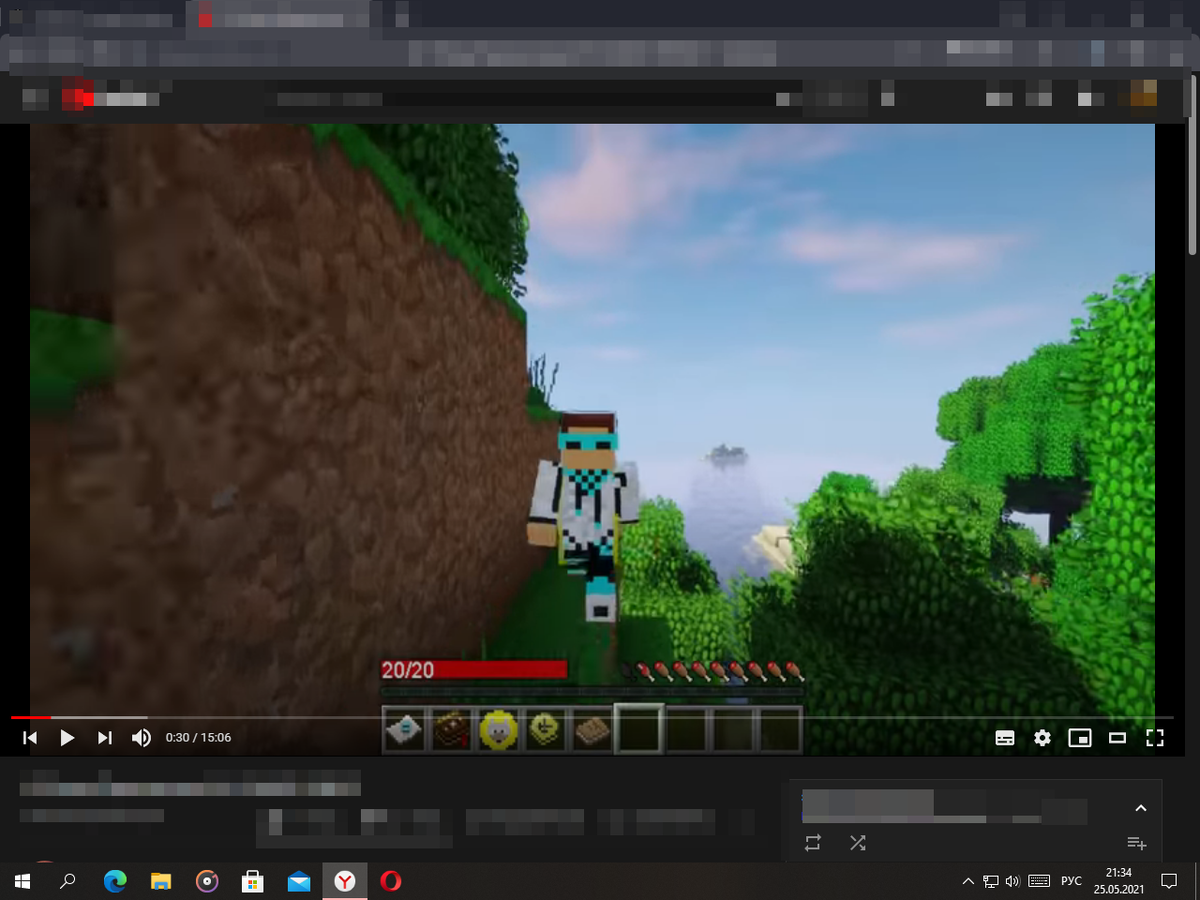
Task: Open Microsoft Store from taskbar
Action: point(253,881)
